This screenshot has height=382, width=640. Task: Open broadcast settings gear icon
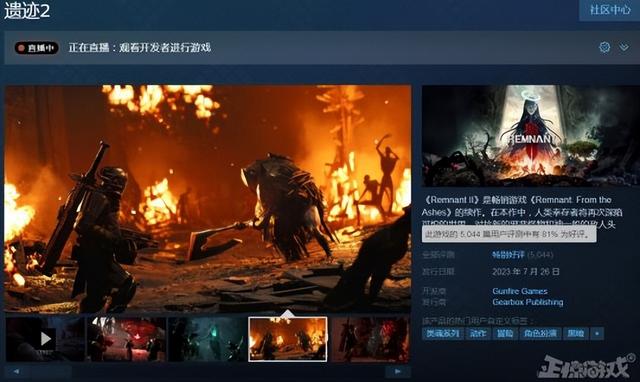604,47
